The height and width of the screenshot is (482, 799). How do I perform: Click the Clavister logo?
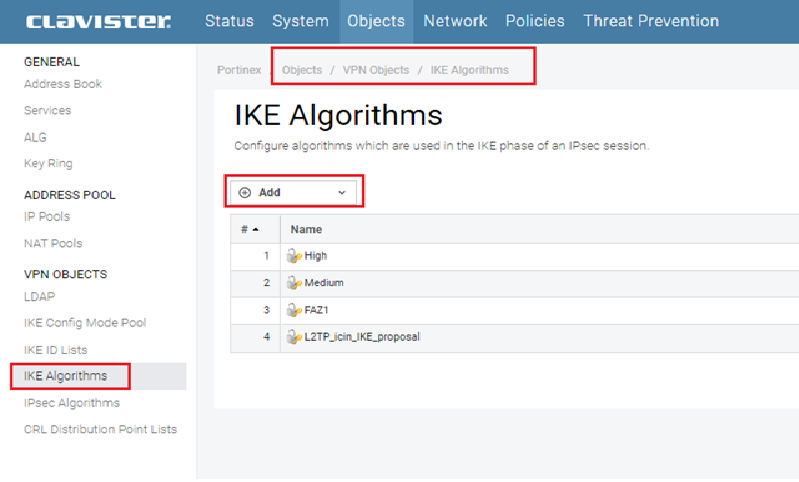tap(98, 21)
